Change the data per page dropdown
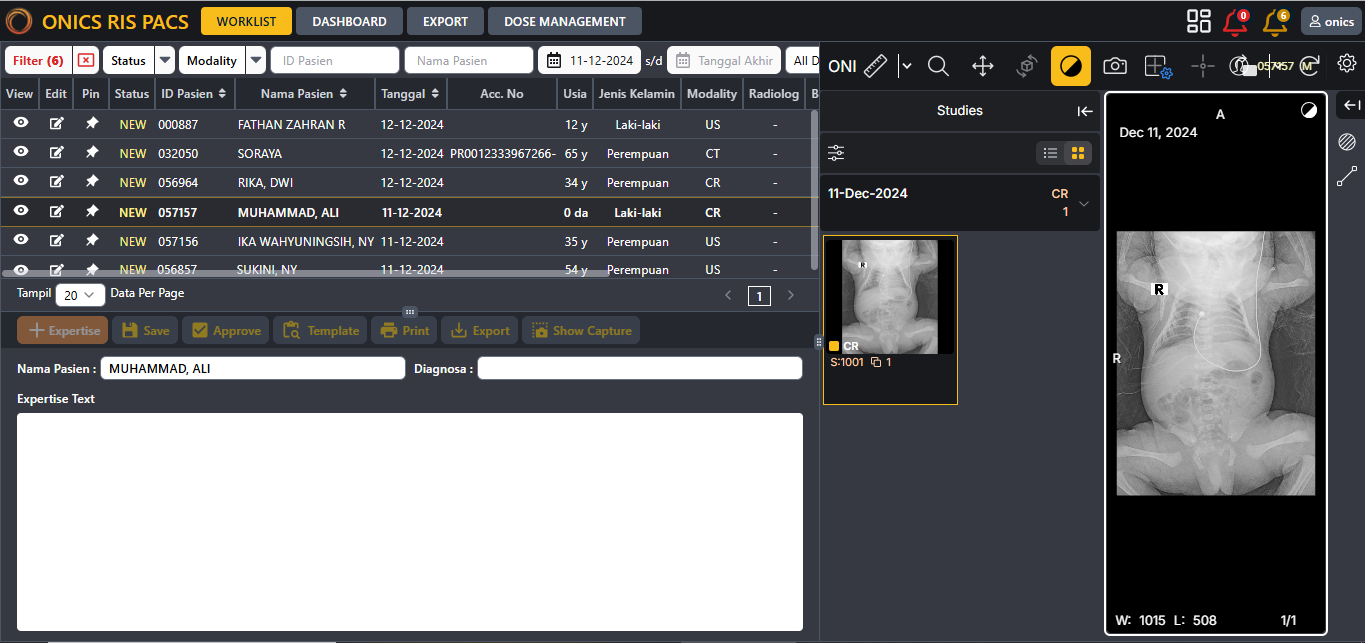1365x643 pixels. [x=81, y=295]
